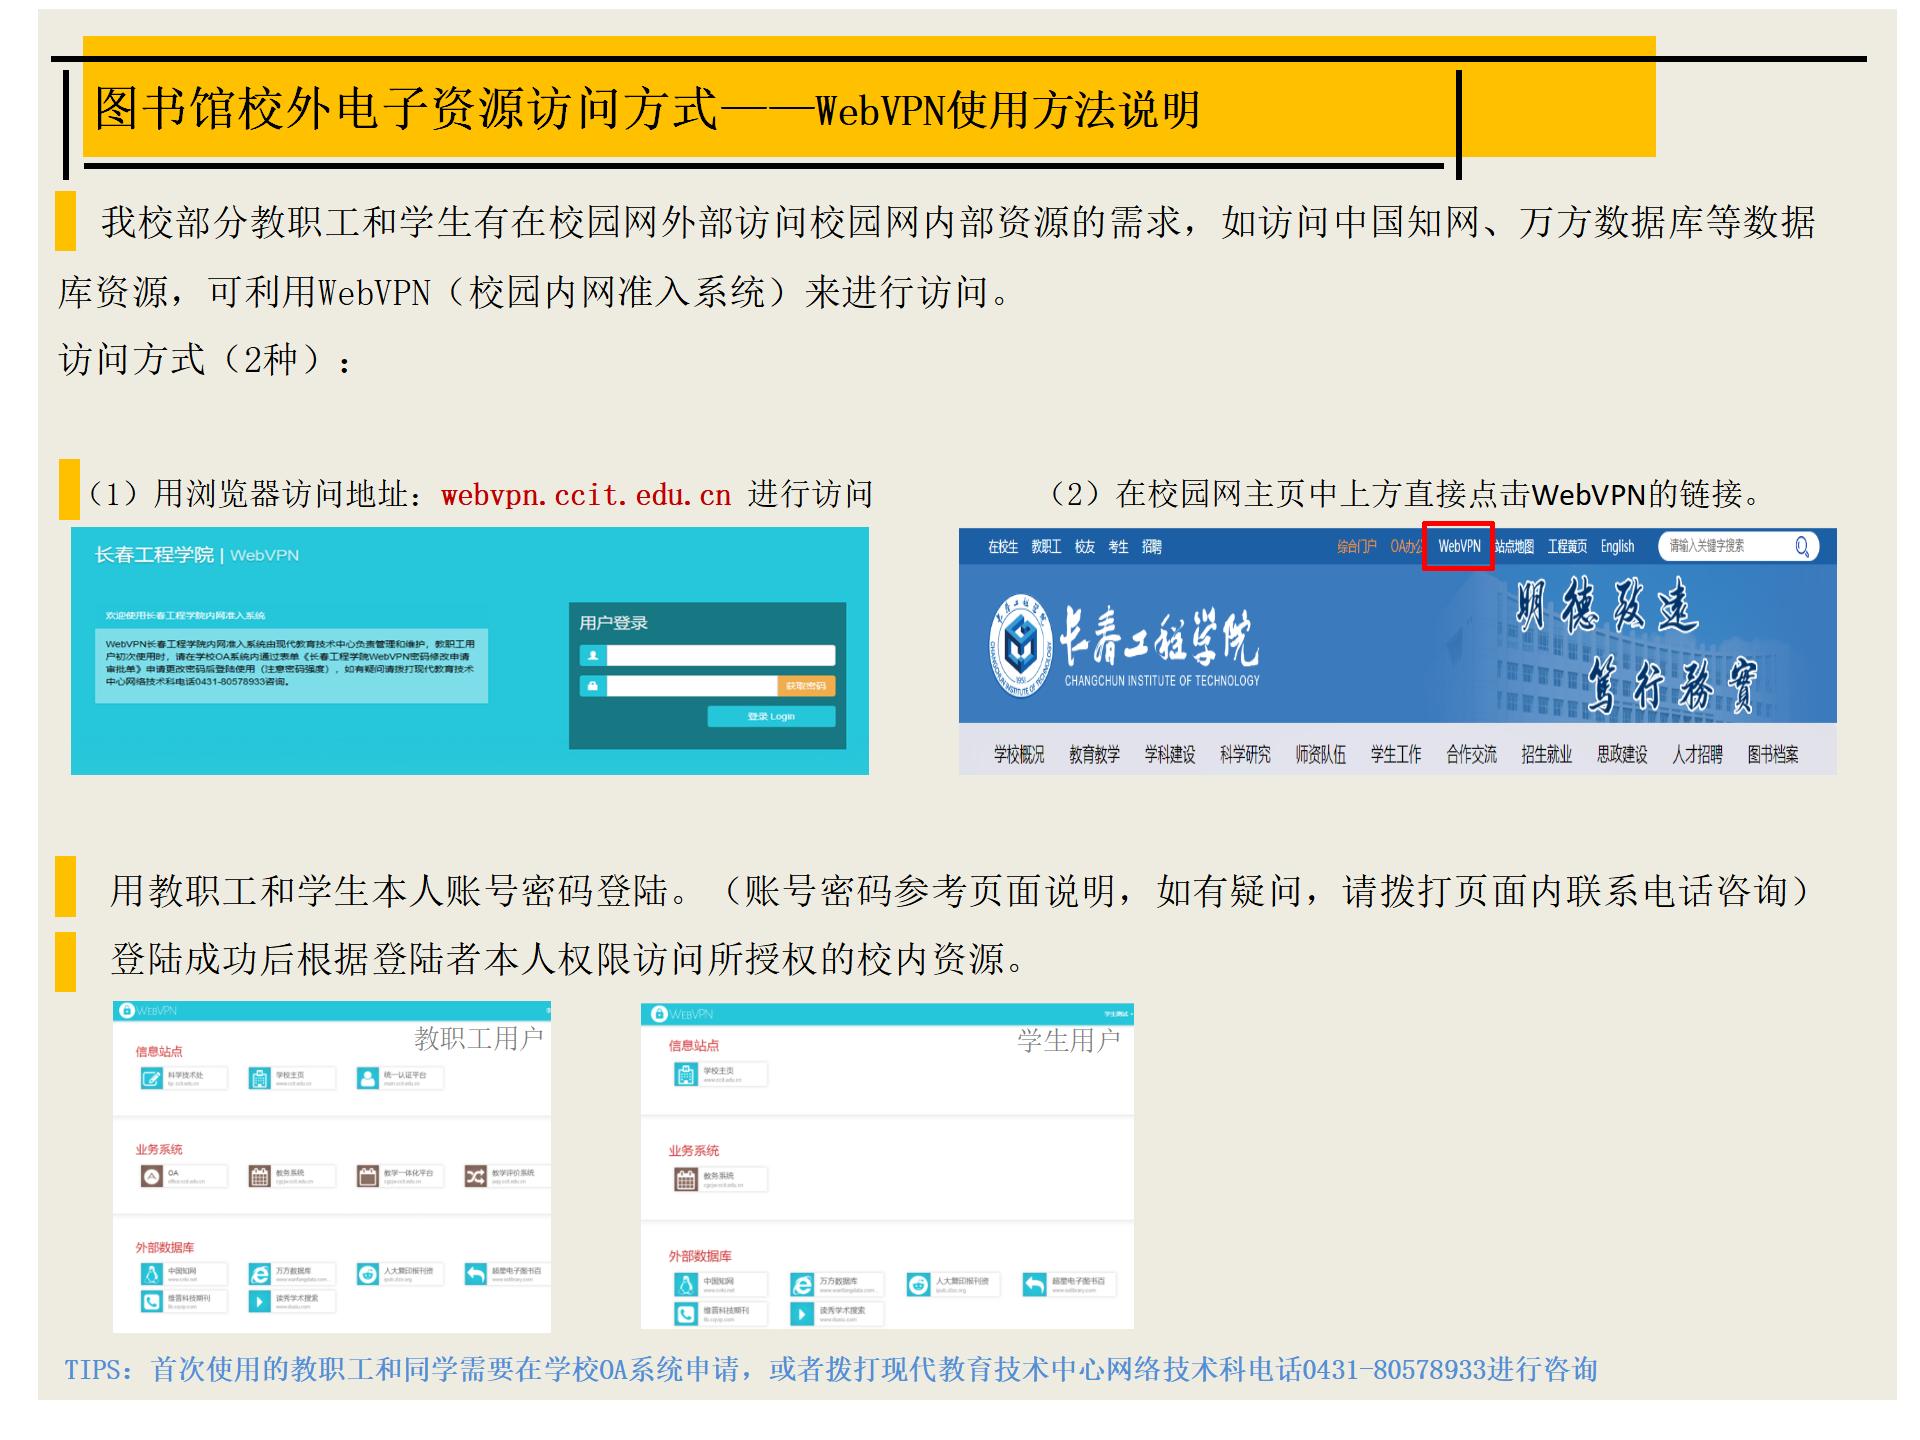The width and height of the screenshot is (1920, 1440).
Task: Click 维普科技期刊 phone icon in staff panel
Action: pos(151,1301)
